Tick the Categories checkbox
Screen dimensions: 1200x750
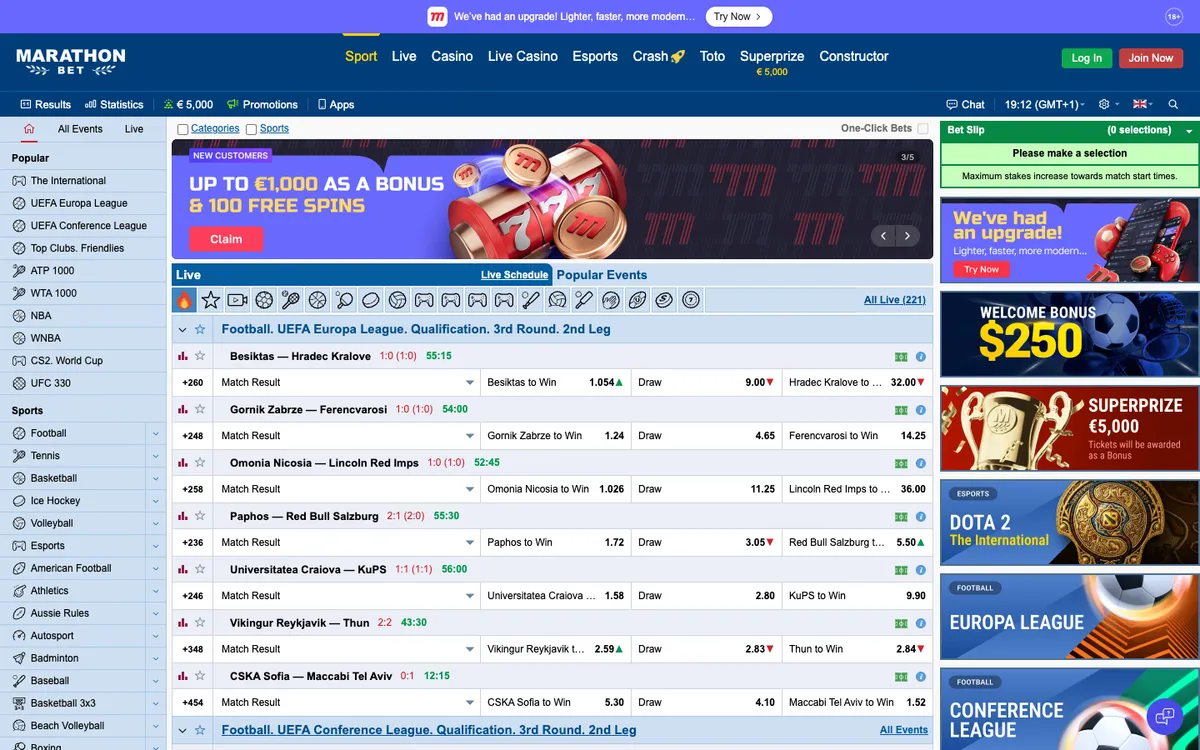coord(183,129)
